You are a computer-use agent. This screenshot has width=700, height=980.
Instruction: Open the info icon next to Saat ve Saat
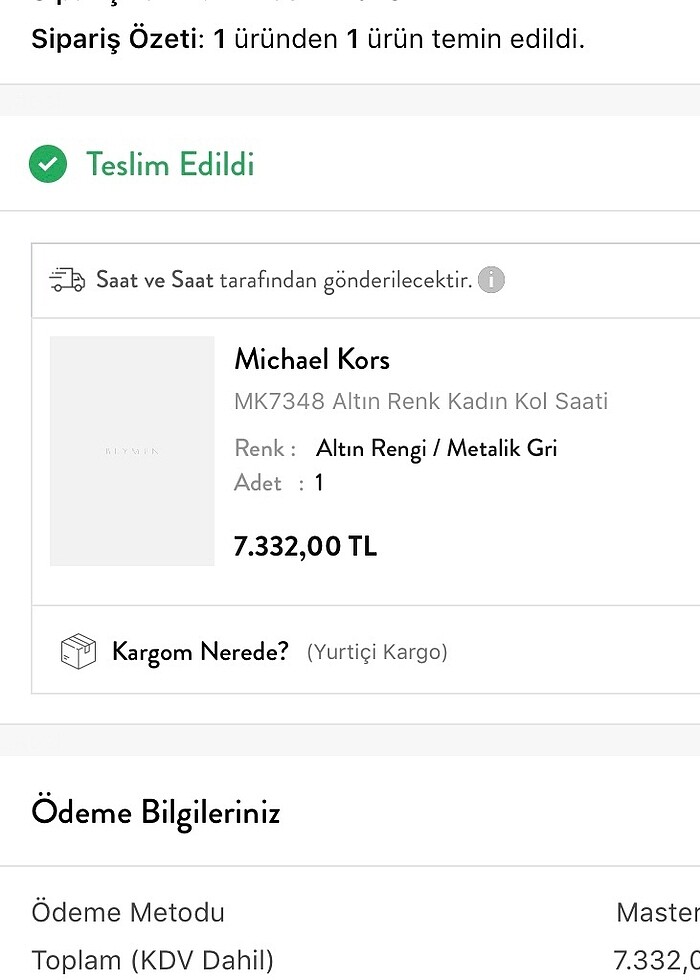click(x=490, y=280)
